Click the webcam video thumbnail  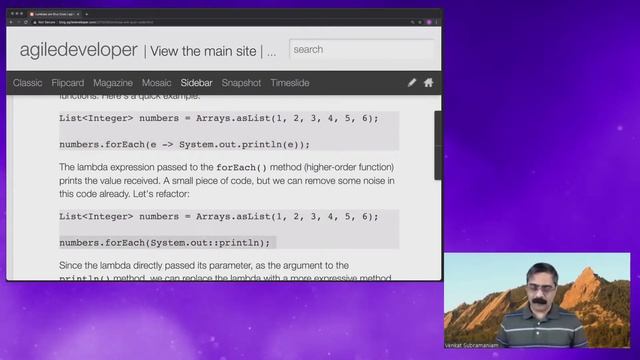[537, 300]
